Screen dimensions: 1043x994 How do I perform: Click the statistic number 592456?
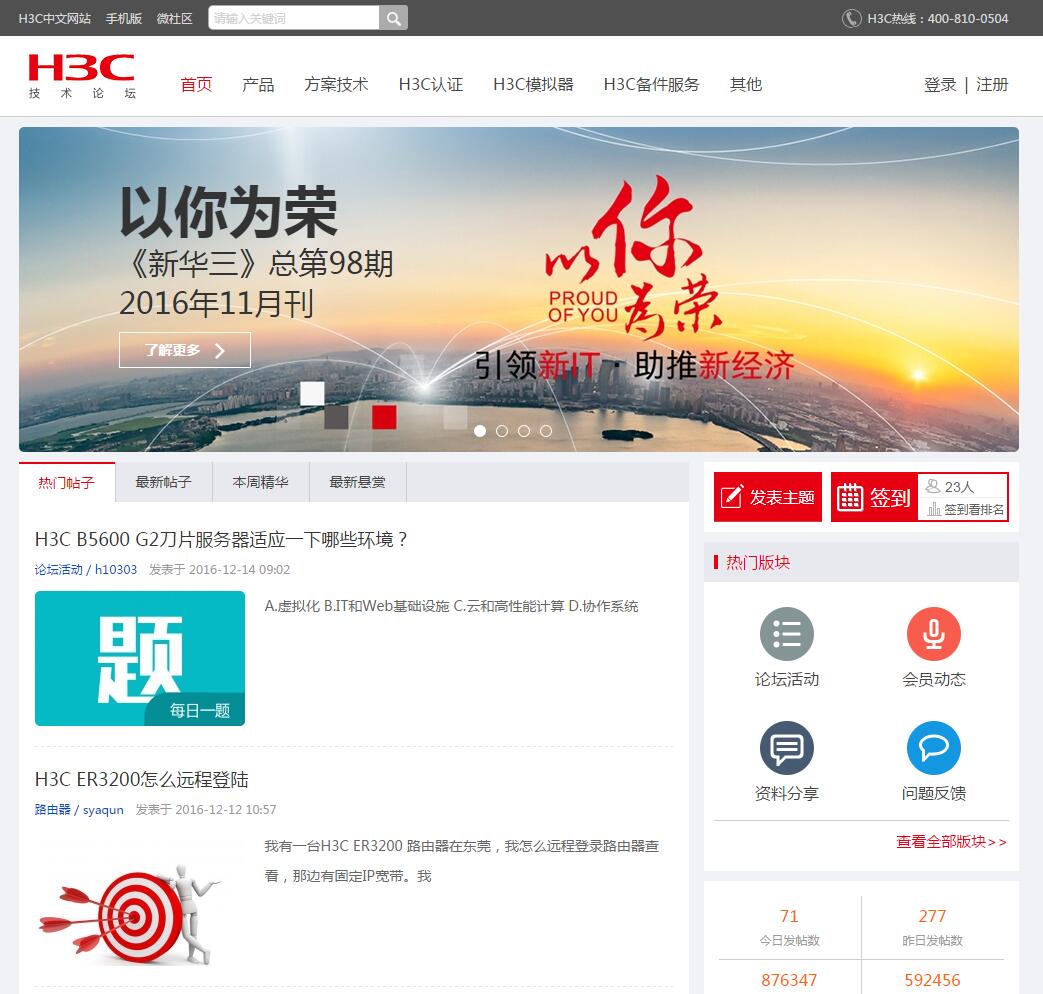[932, 980]
